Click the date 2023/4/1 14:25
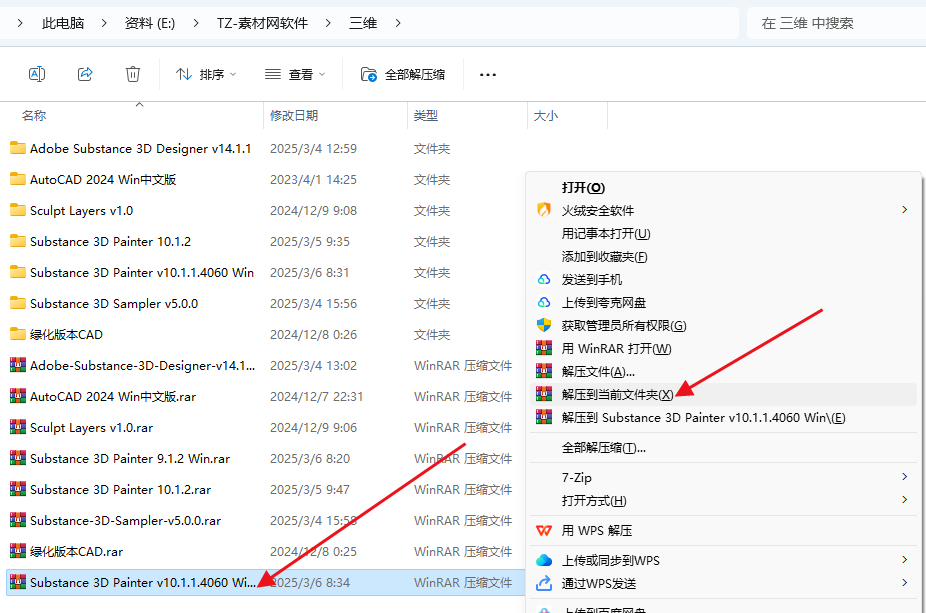The width and height of the screenshot is (926, 613). 313,180
